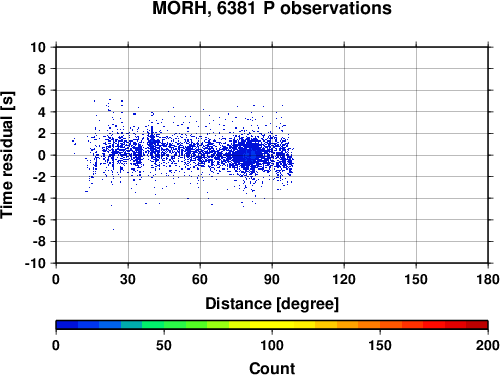Click x-axis tick label '180'

click(x=488, y=279)
